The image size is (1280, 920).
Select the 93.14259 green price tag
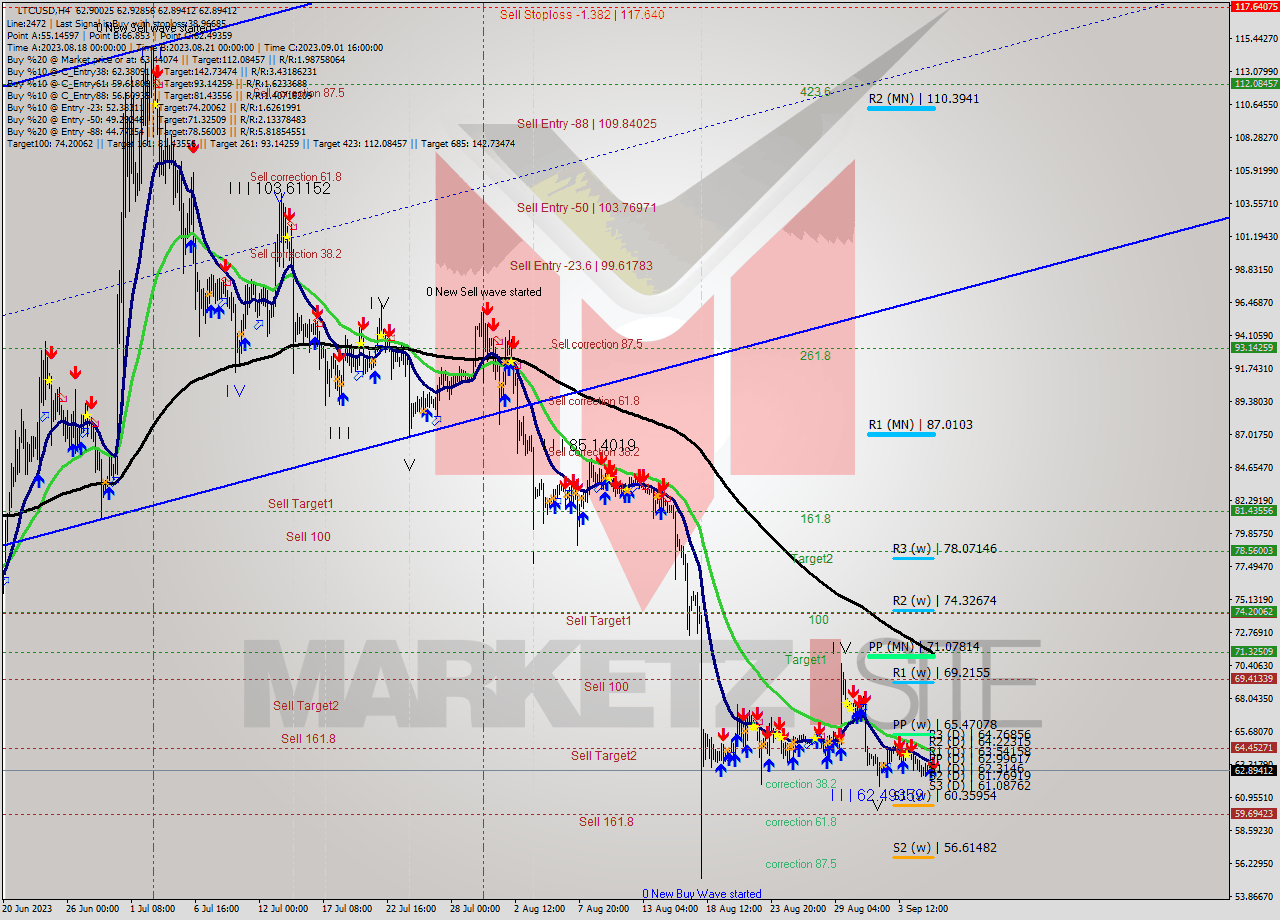tap(1254, 348)
